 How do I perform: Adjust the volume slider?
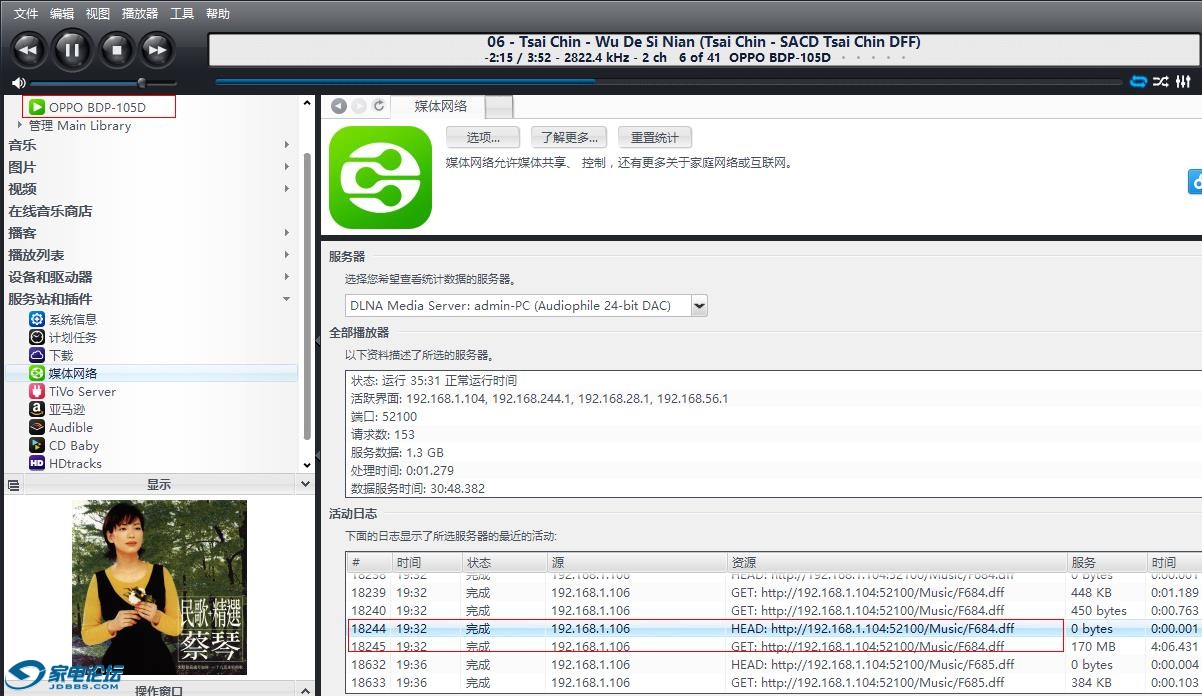tap(103, 83)
